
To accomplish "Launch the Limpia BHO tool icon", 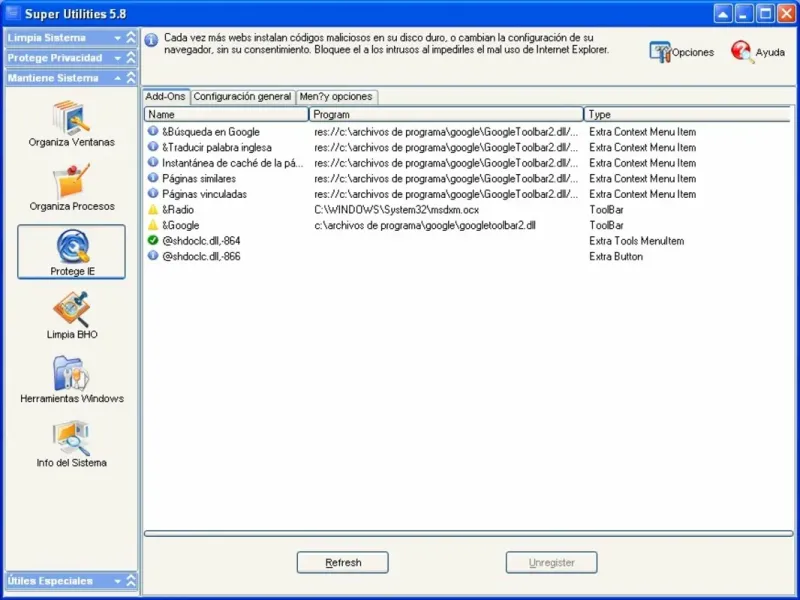I will (x=71, y=309).
